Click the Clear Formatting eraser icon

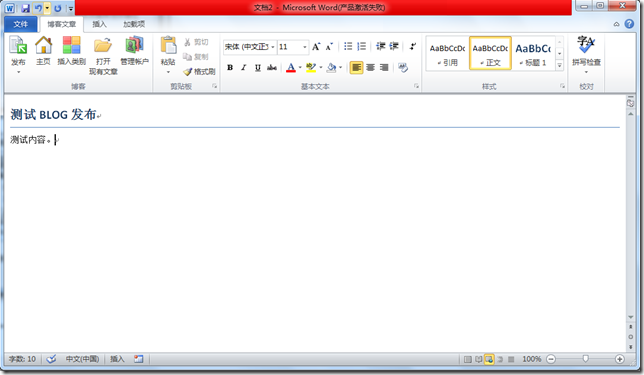[x=403, y=68]
